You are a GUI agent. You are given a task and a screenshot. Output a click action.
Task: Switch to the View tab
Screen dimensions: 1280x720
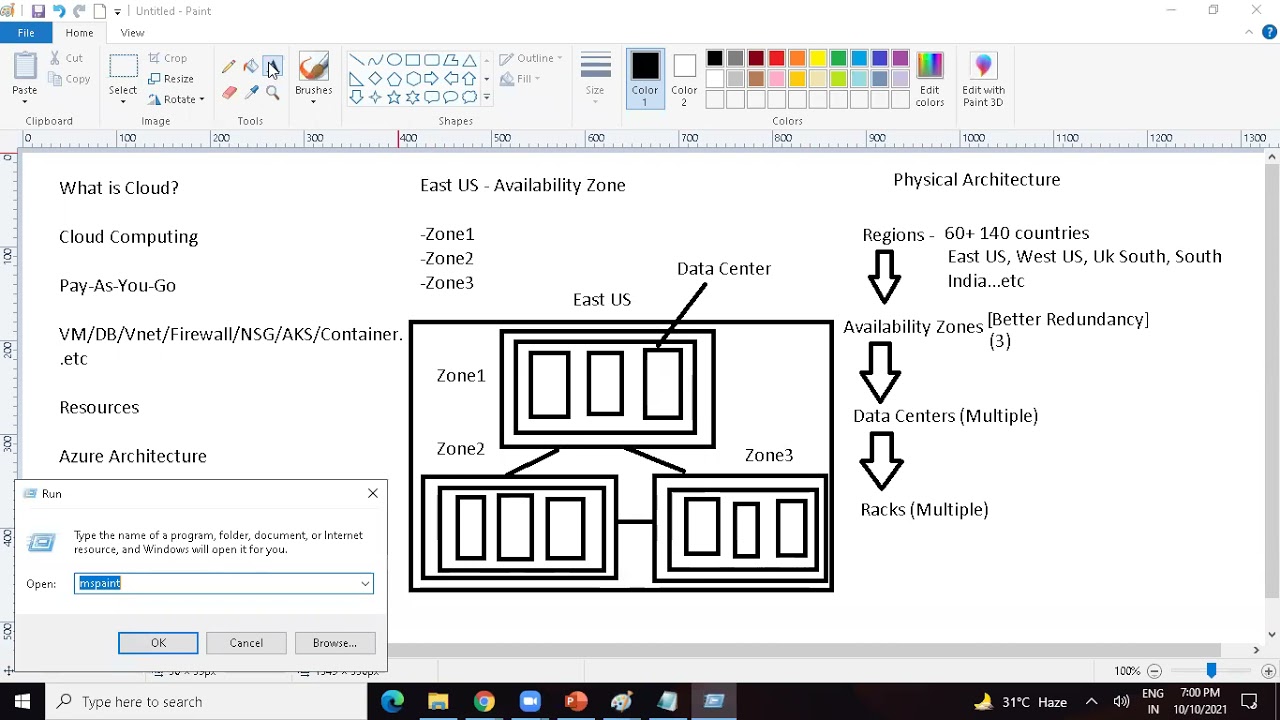click(132, 33)
